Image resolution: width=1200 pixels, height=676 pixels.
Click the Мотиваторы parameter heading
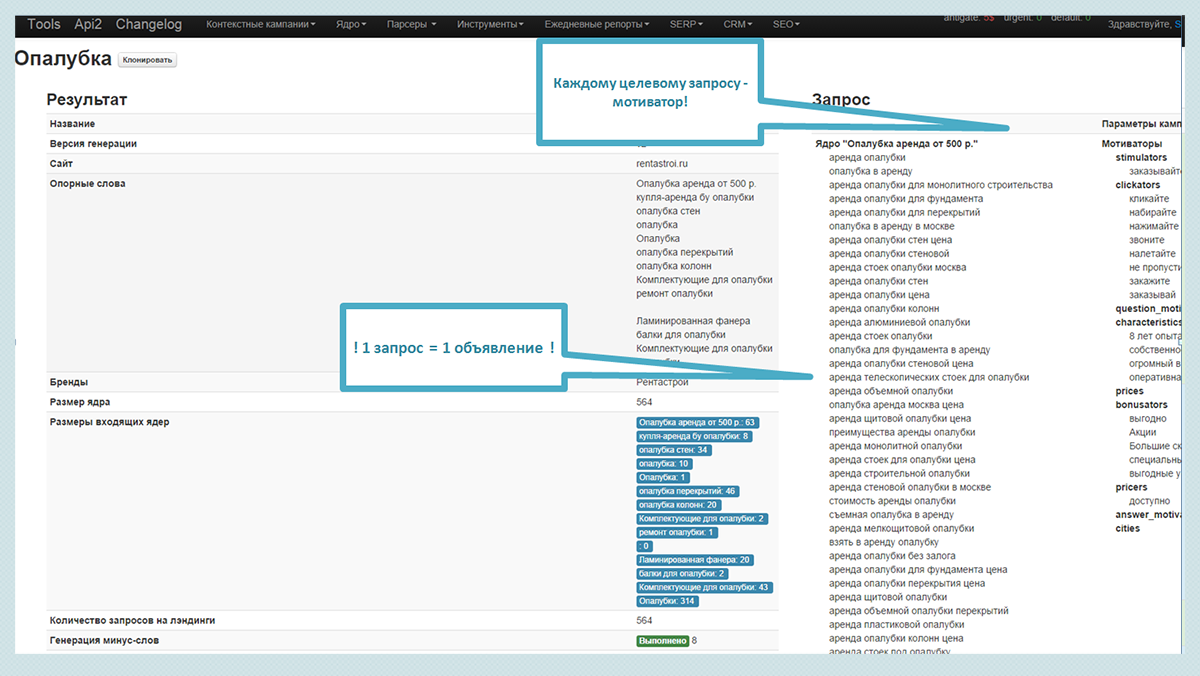[x=1131, y=144]
